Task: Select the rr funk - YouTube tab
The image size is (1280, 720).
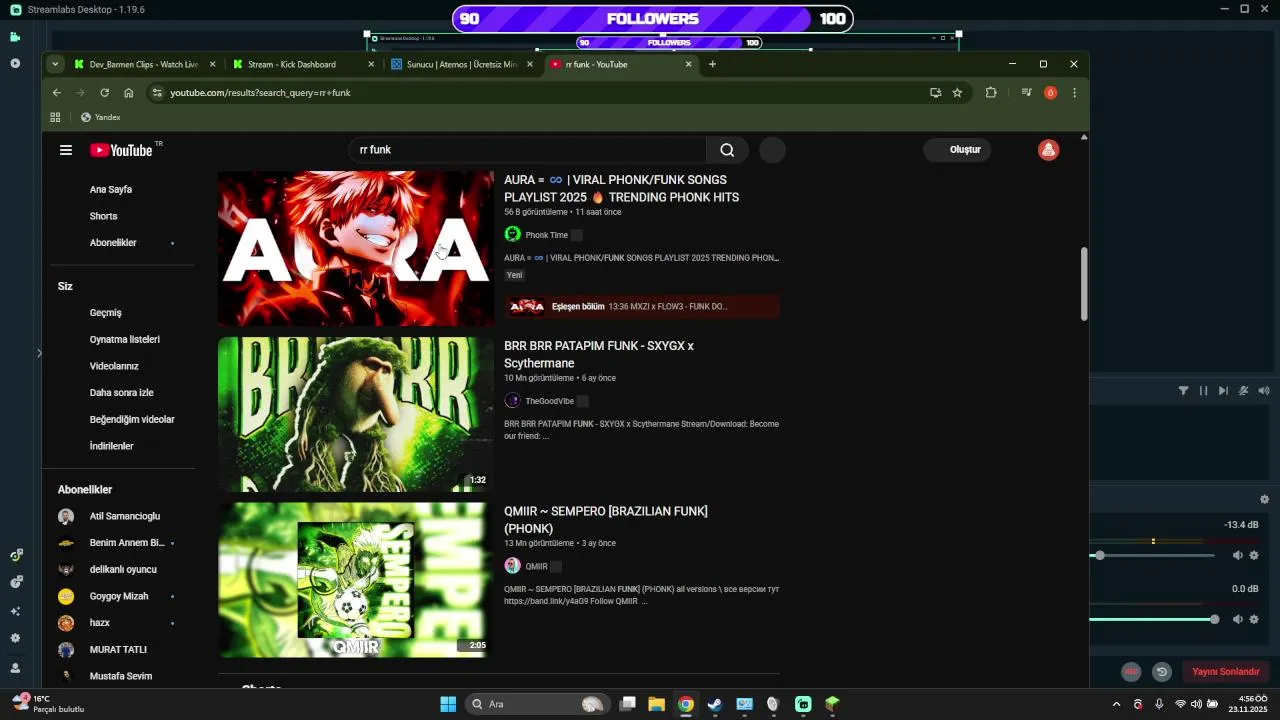Action: [x=620, y=64]
